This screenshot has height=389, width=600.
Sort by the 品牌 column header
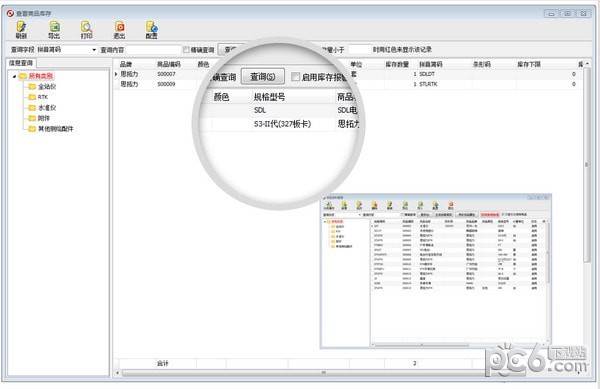[x=126, y=64]
